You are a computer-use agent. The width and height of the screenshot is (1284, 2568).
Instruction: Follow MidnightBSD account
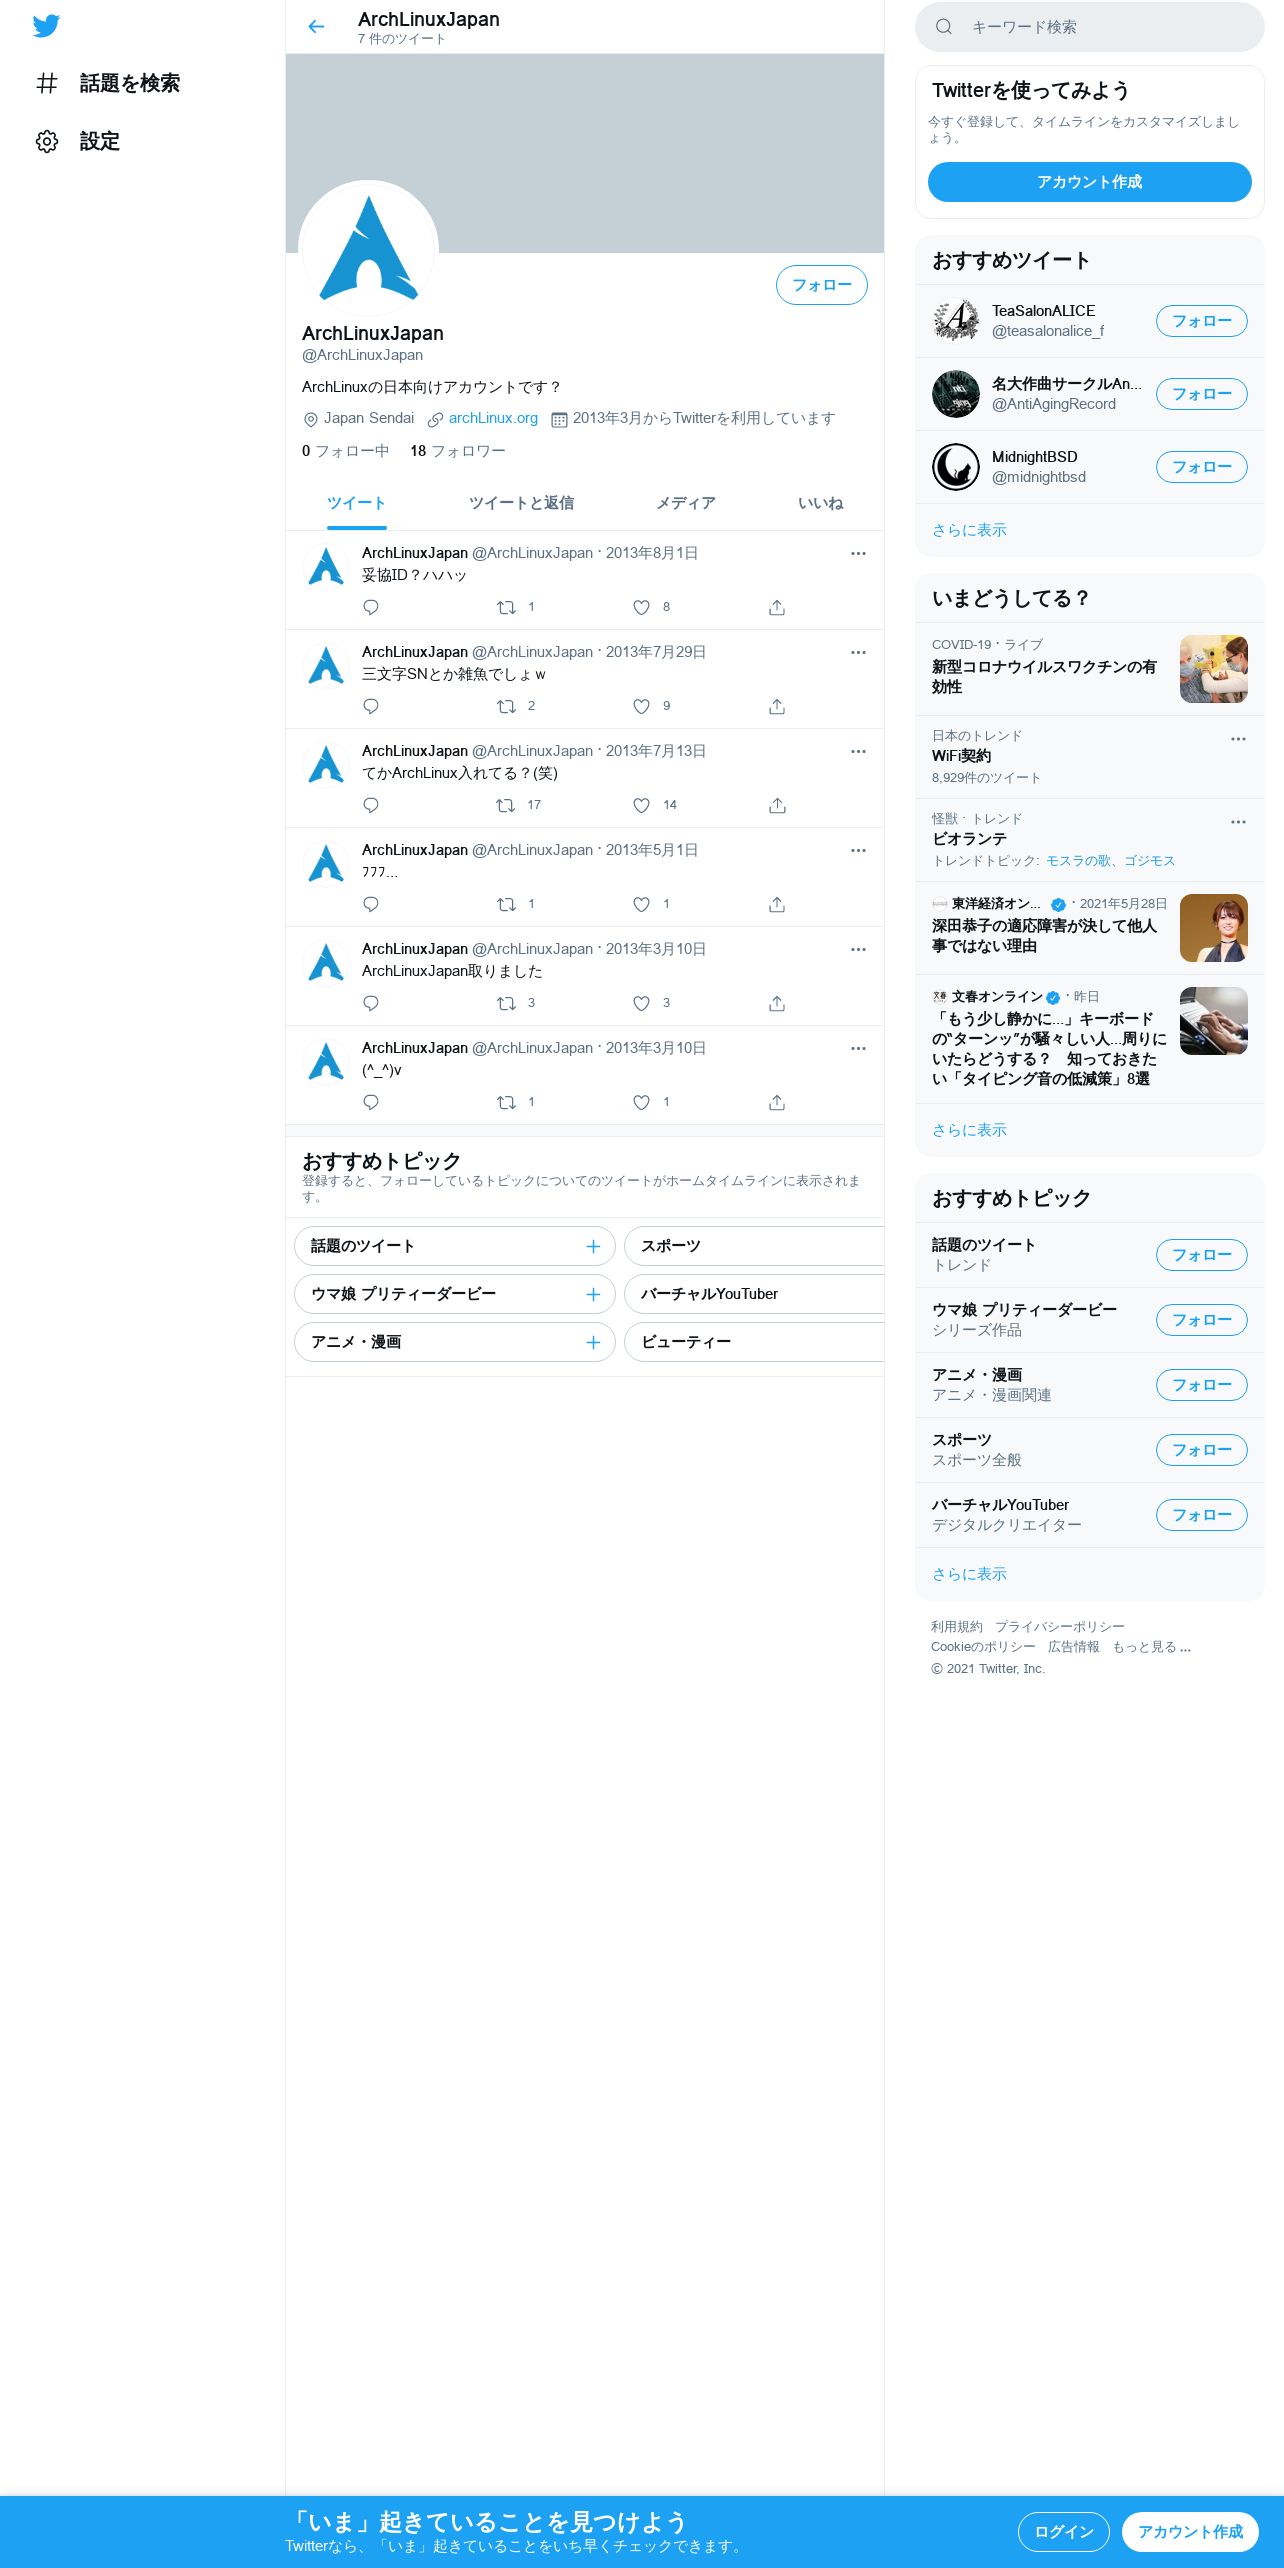click(1202, 467)
